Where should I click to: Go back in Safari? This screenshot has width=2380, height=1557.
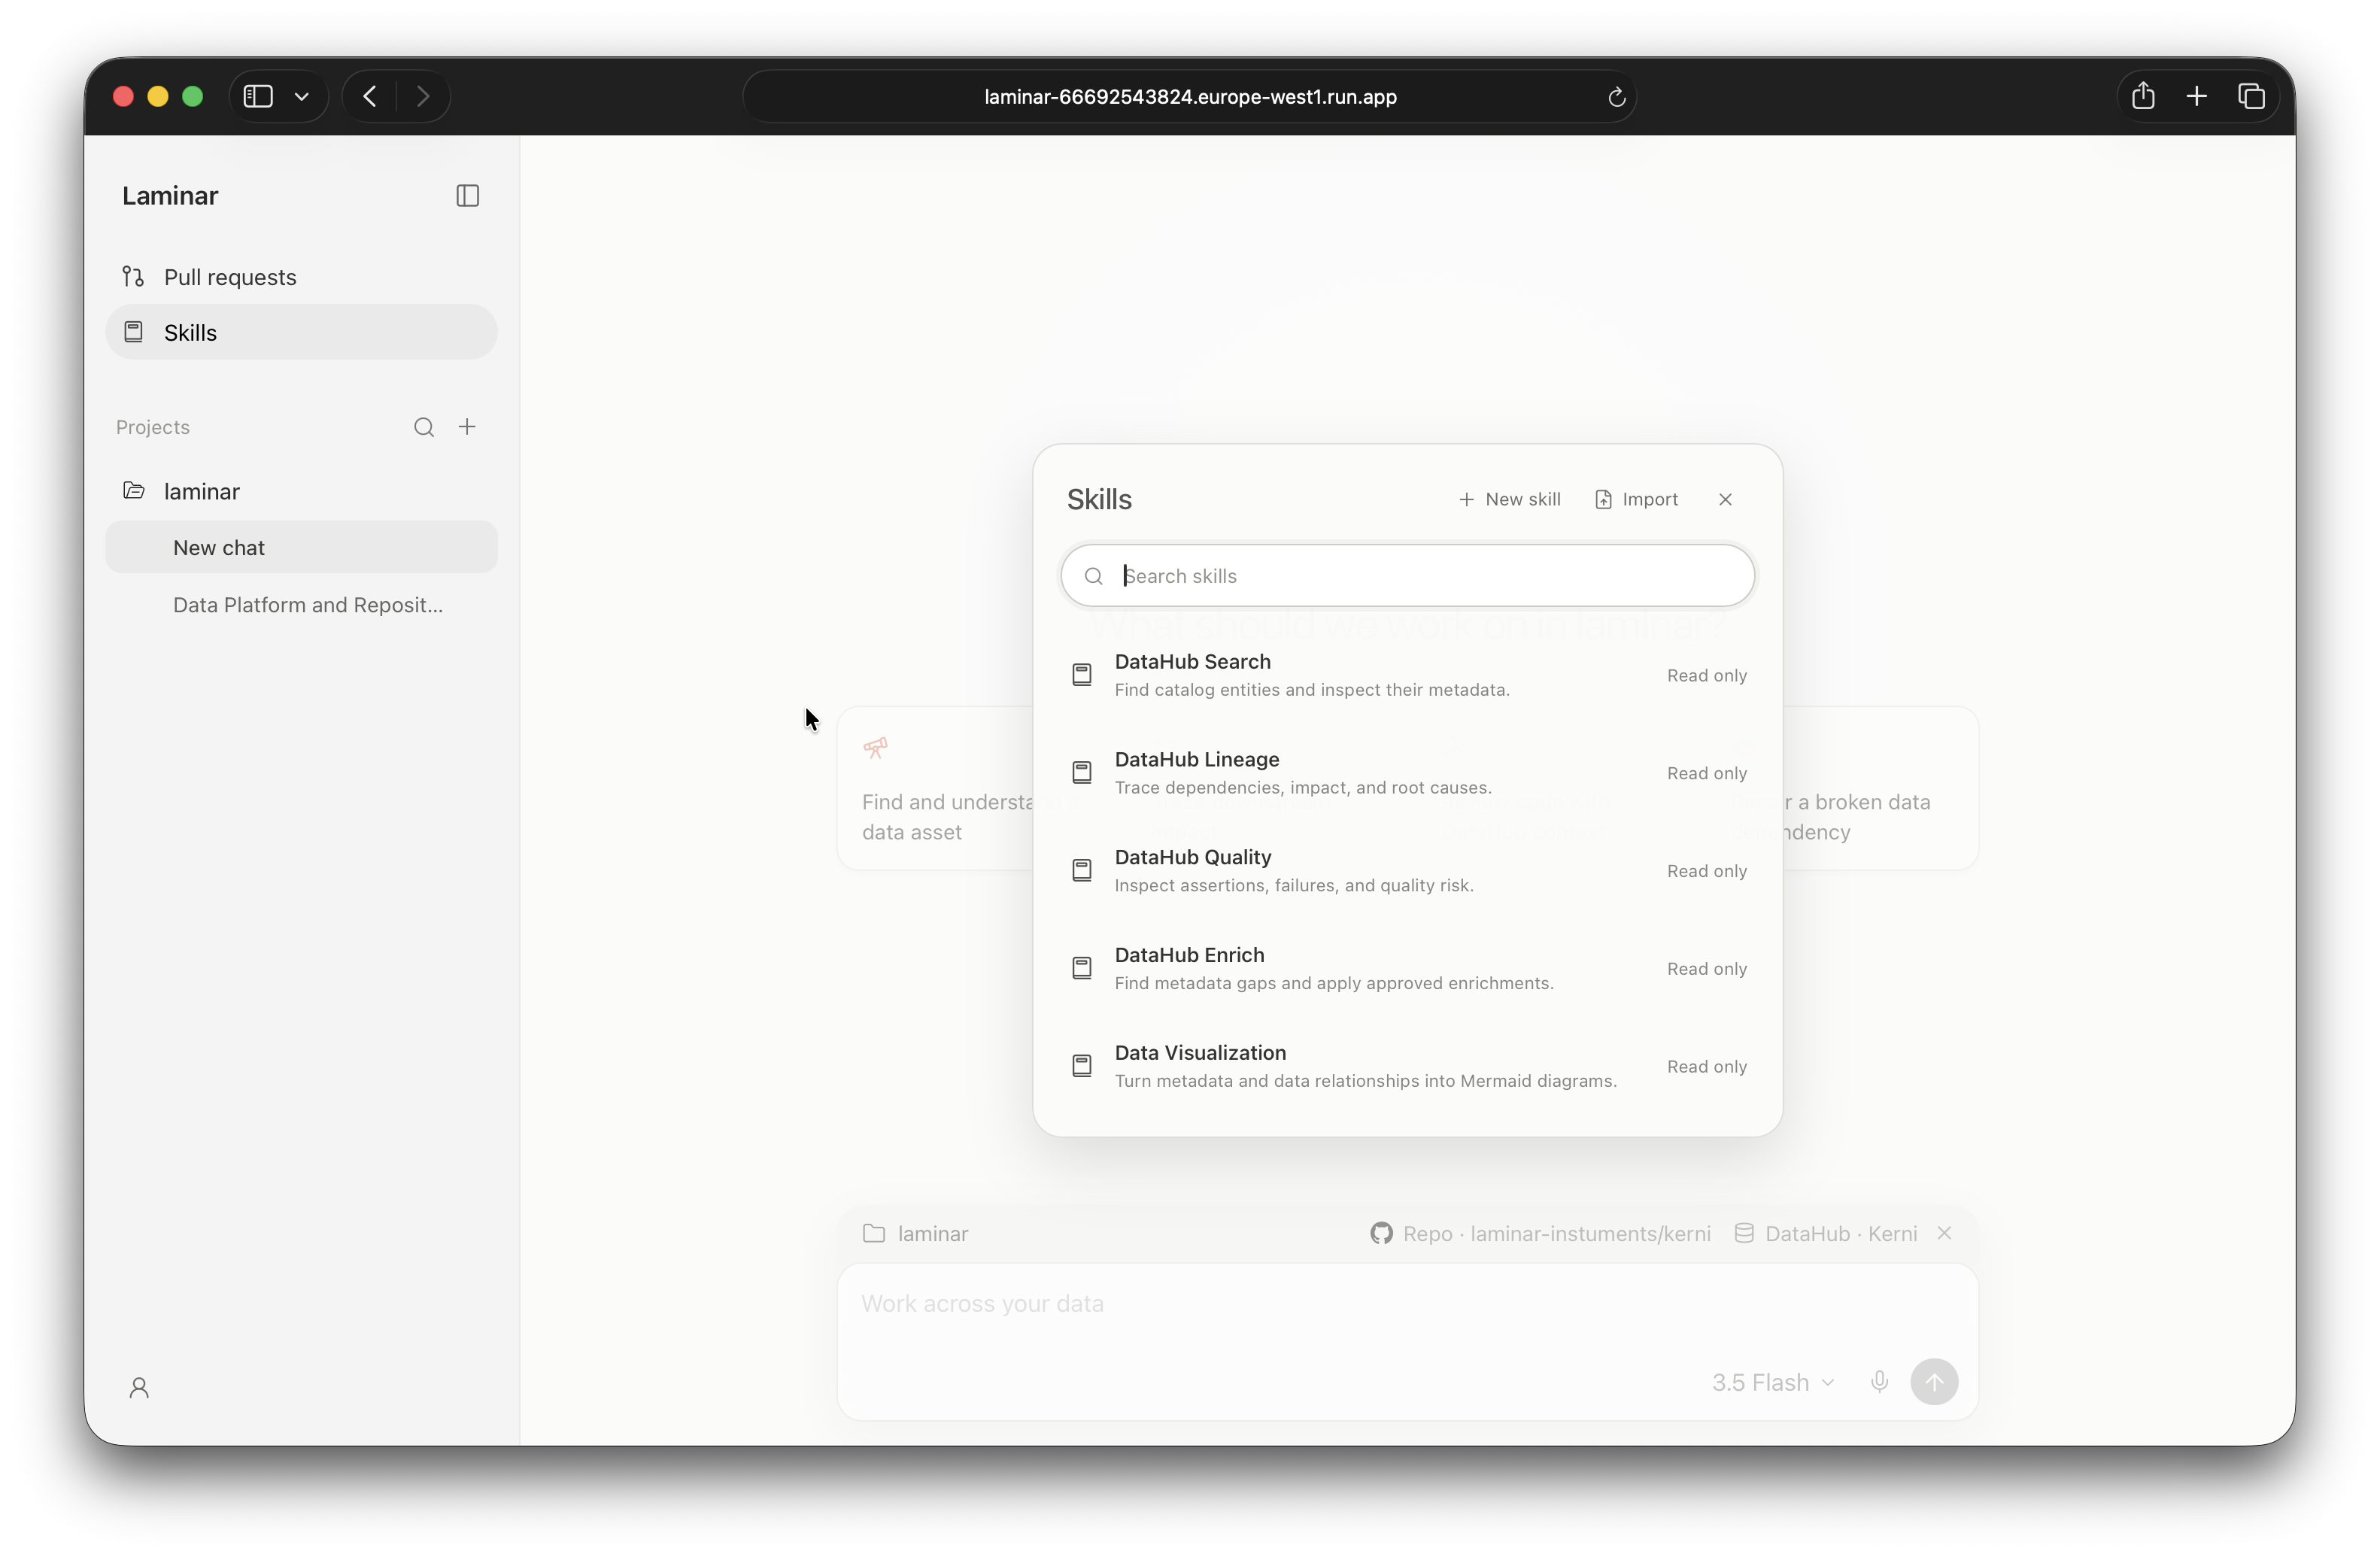click(x=370, y=96)
